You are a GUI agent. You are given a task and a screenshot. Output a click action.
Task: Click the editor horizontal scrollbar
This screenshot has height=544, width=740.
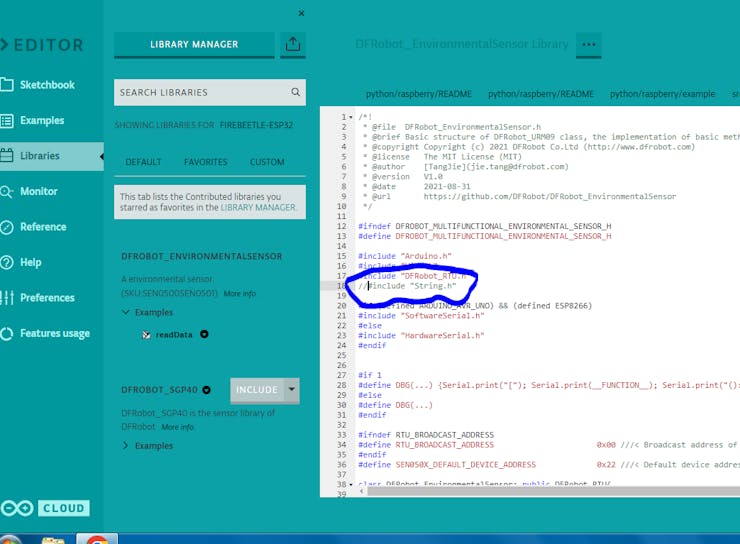553,492
